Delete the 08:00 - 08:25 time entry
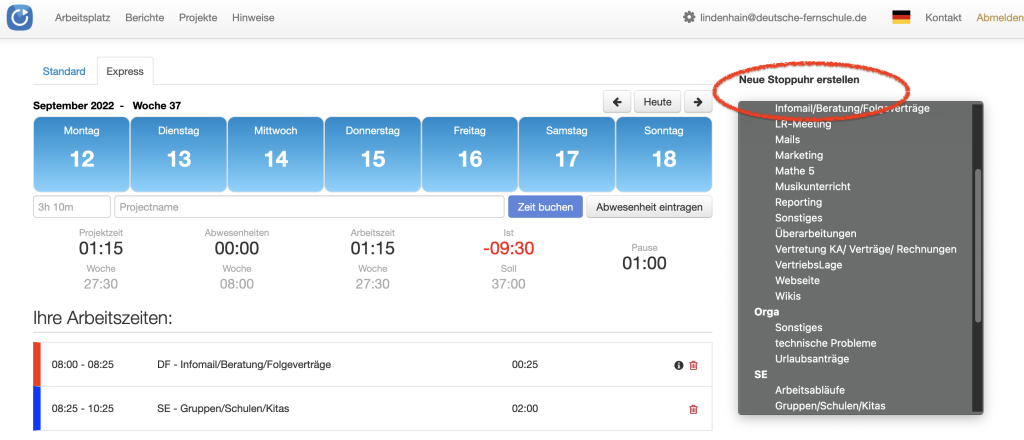 tap(694, 365)
